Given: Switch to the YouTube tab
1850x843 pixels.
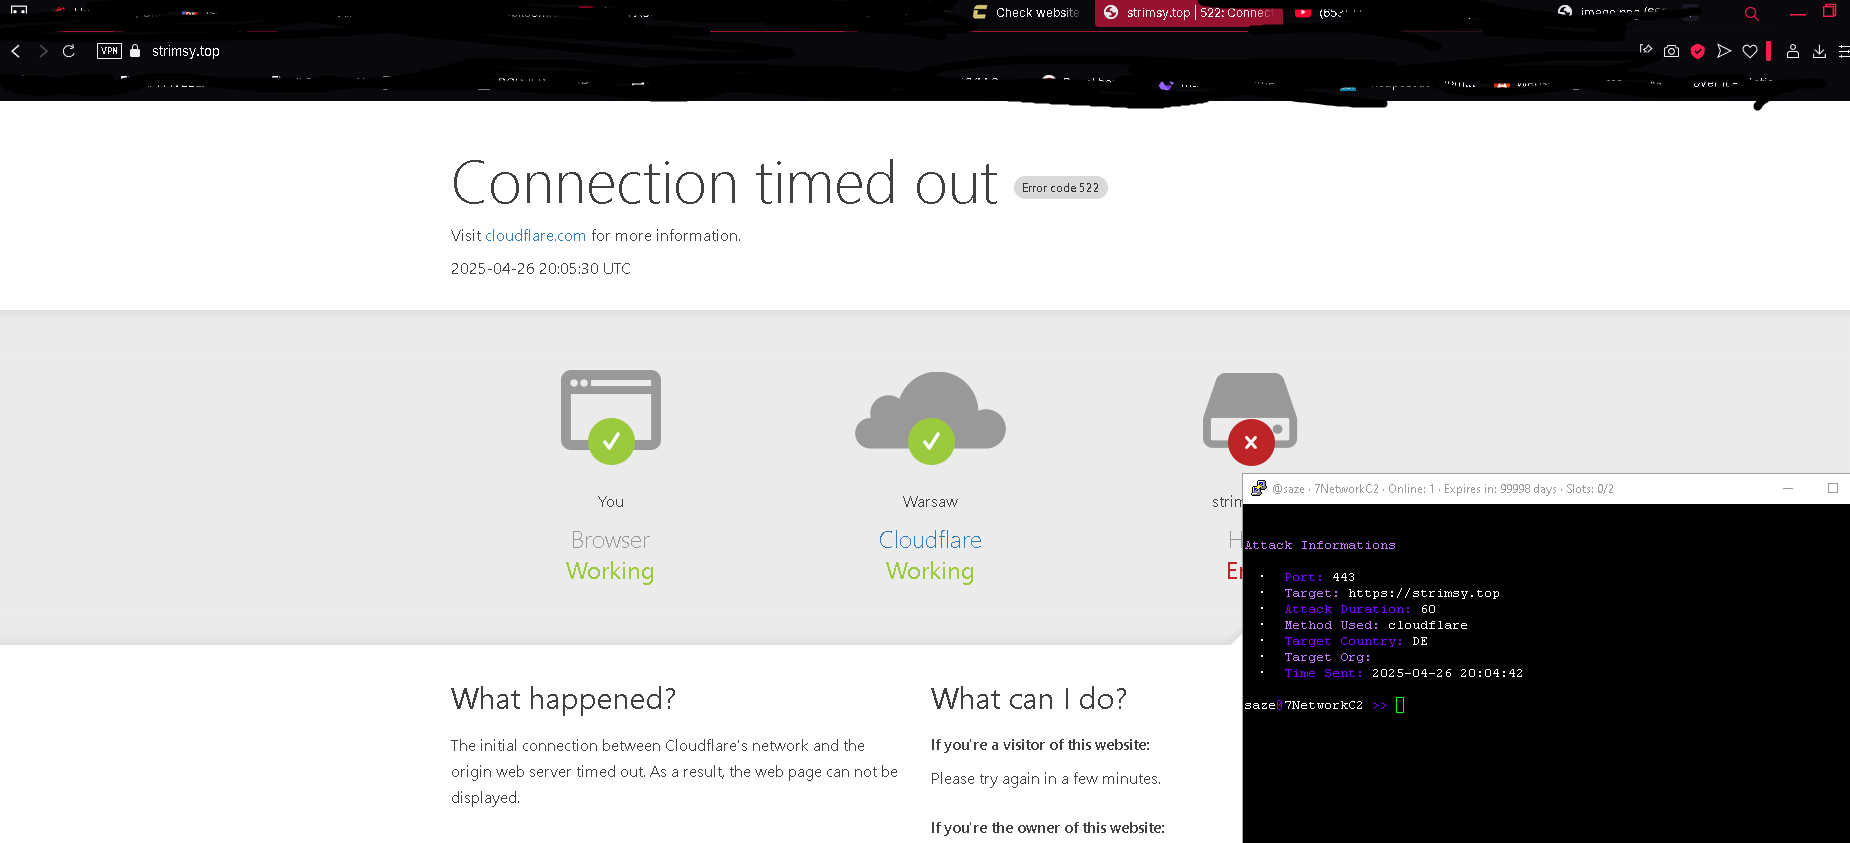Looking at the screenshot, I should click(1327, 13).
